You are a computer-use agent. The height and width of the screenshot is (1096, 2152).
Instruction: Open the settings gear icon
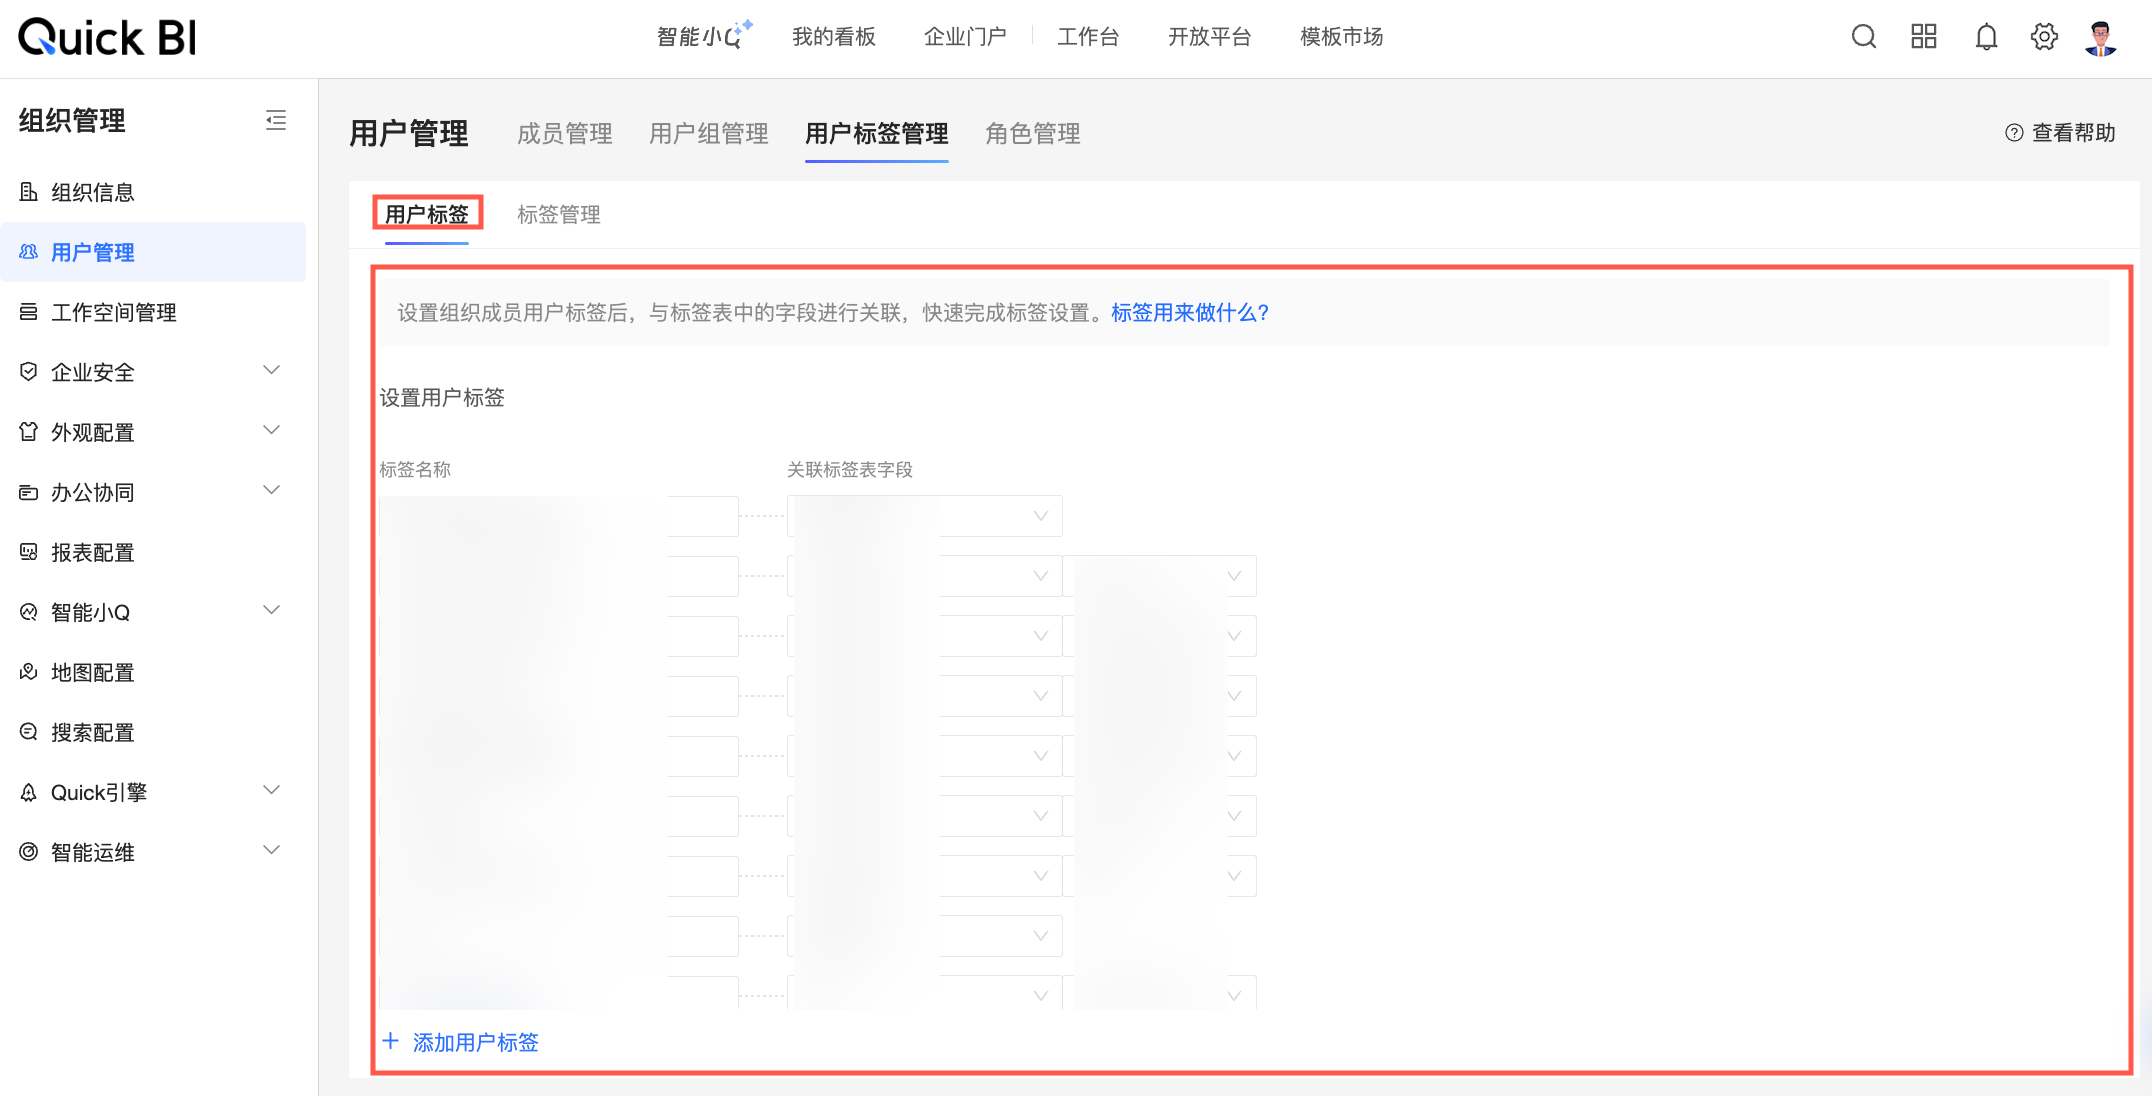2044,37
